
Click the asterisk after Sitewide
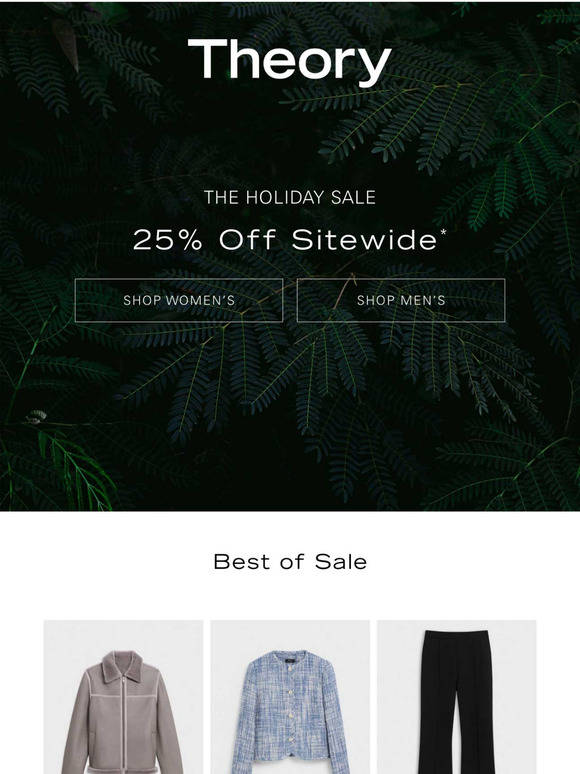(x=443, y=231)
